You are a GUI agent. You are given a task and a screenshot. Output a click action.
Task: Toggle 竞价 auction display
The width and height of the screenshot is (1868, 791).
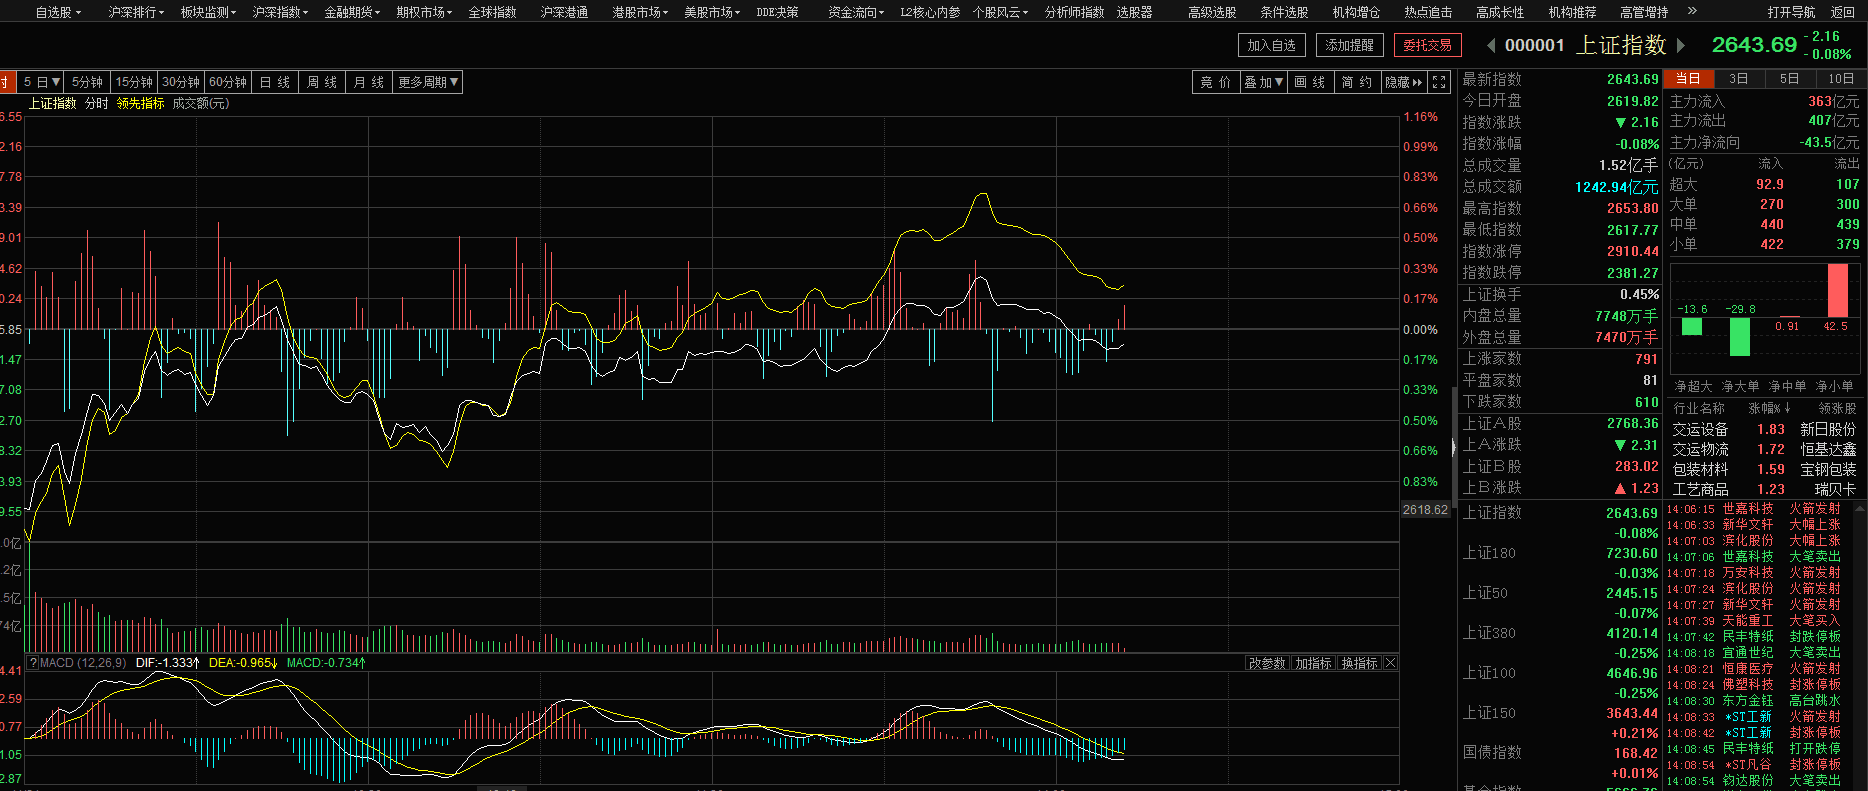click(x=1215, y=82)
